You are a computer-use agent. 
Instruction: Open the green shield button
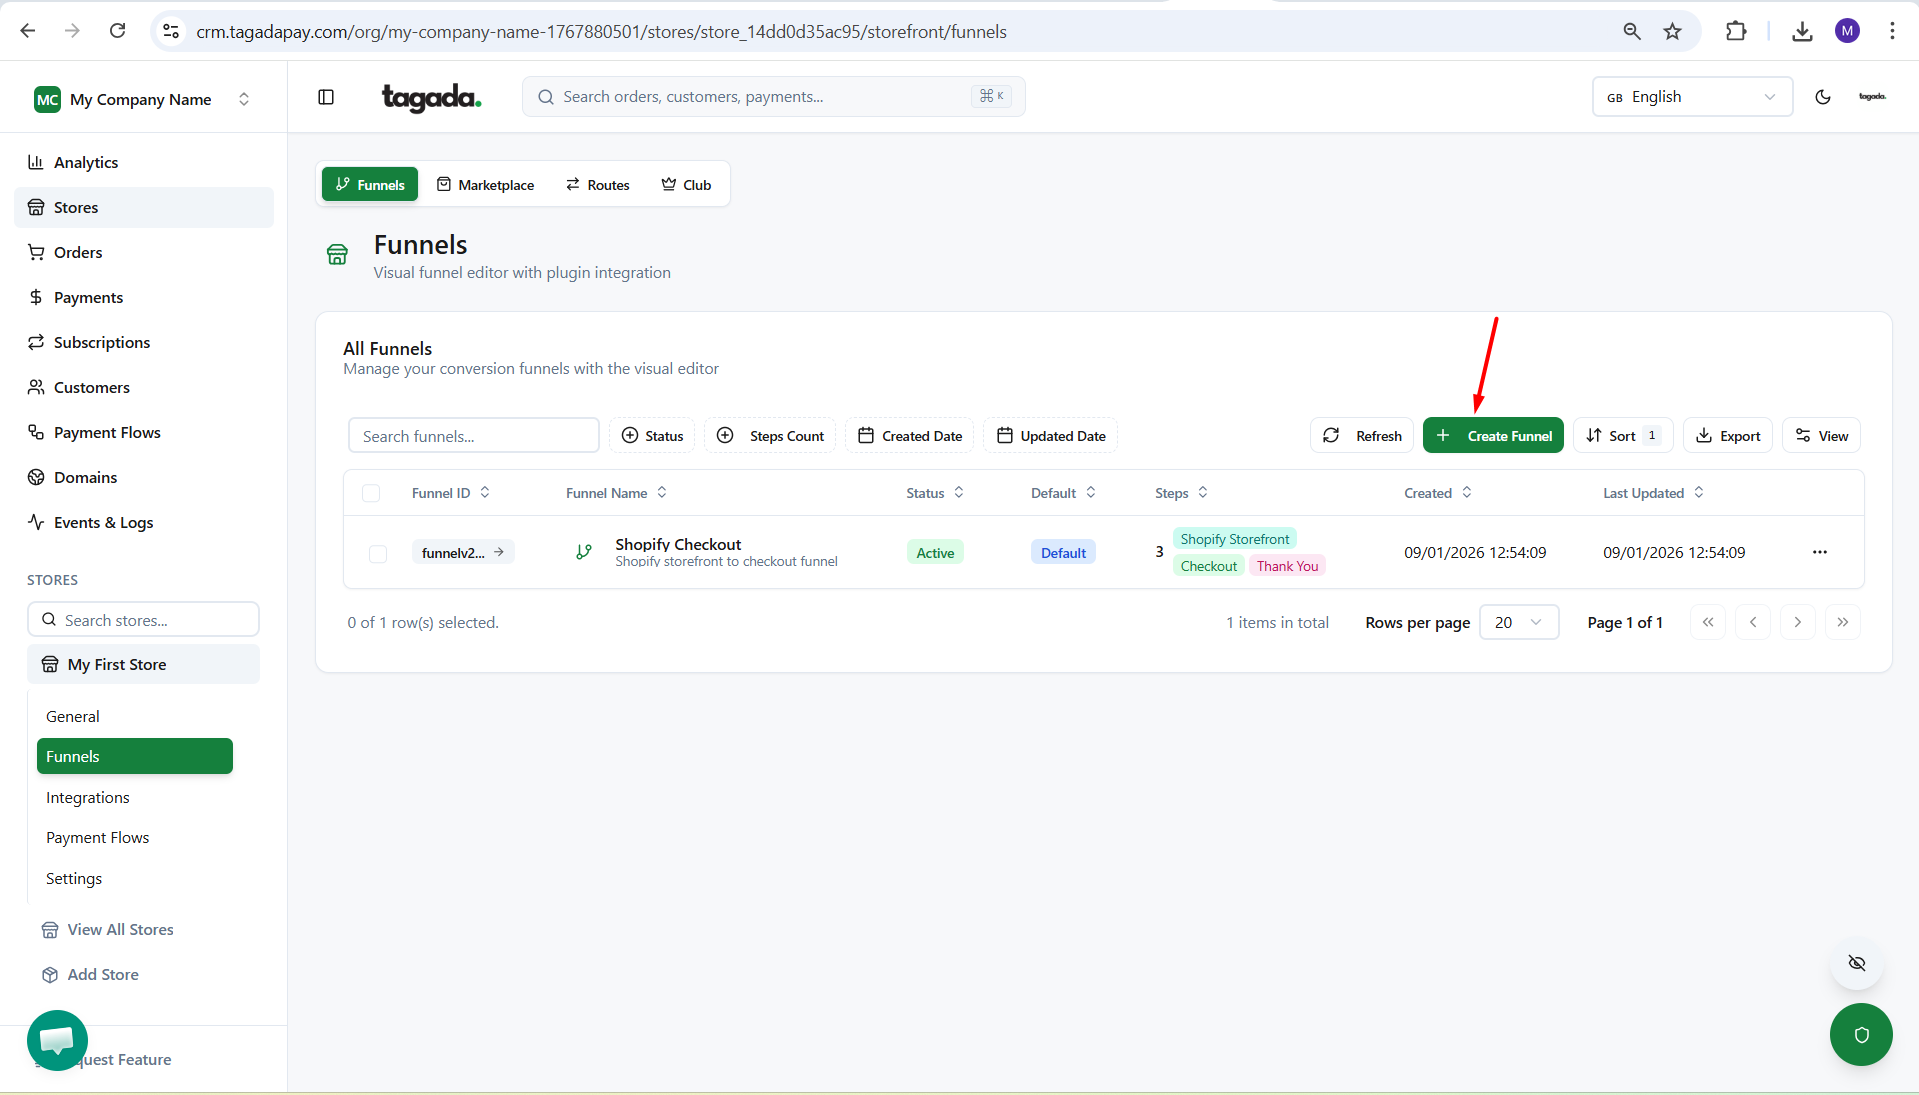point(1860,1035)
